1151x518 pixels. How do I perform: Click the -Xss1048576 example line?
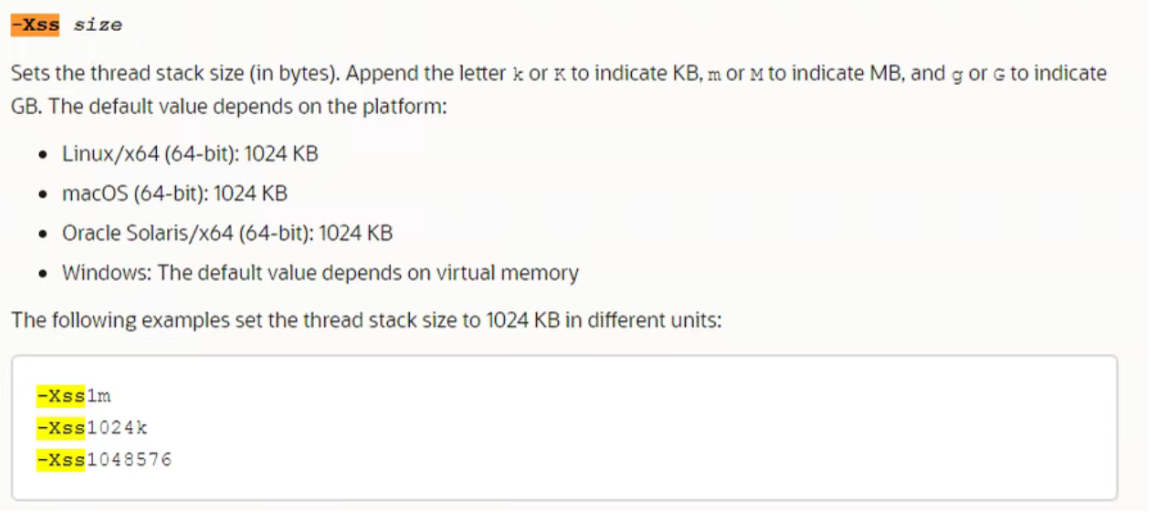tap(104, 460)
